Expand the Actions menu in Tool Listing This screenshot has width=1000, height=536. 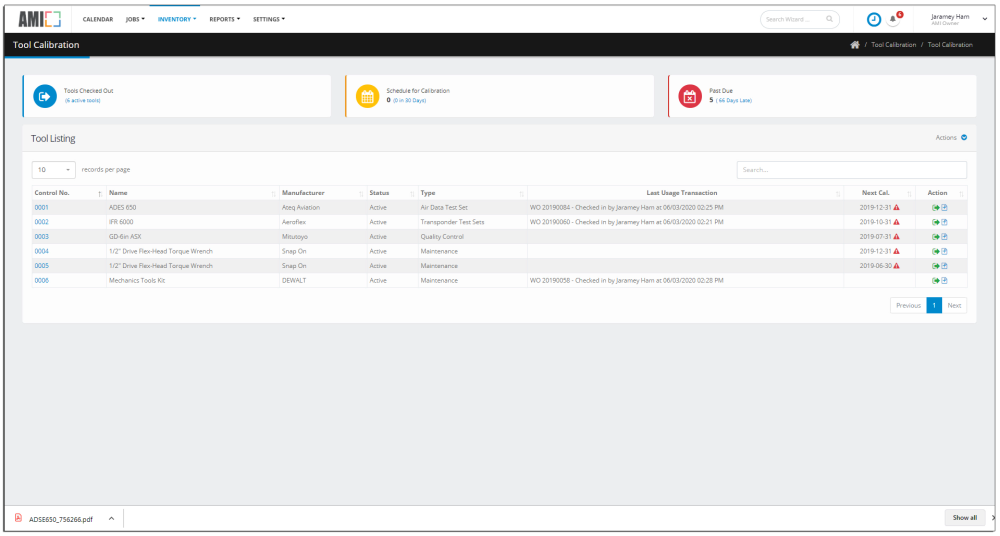[x=951, y=137]
